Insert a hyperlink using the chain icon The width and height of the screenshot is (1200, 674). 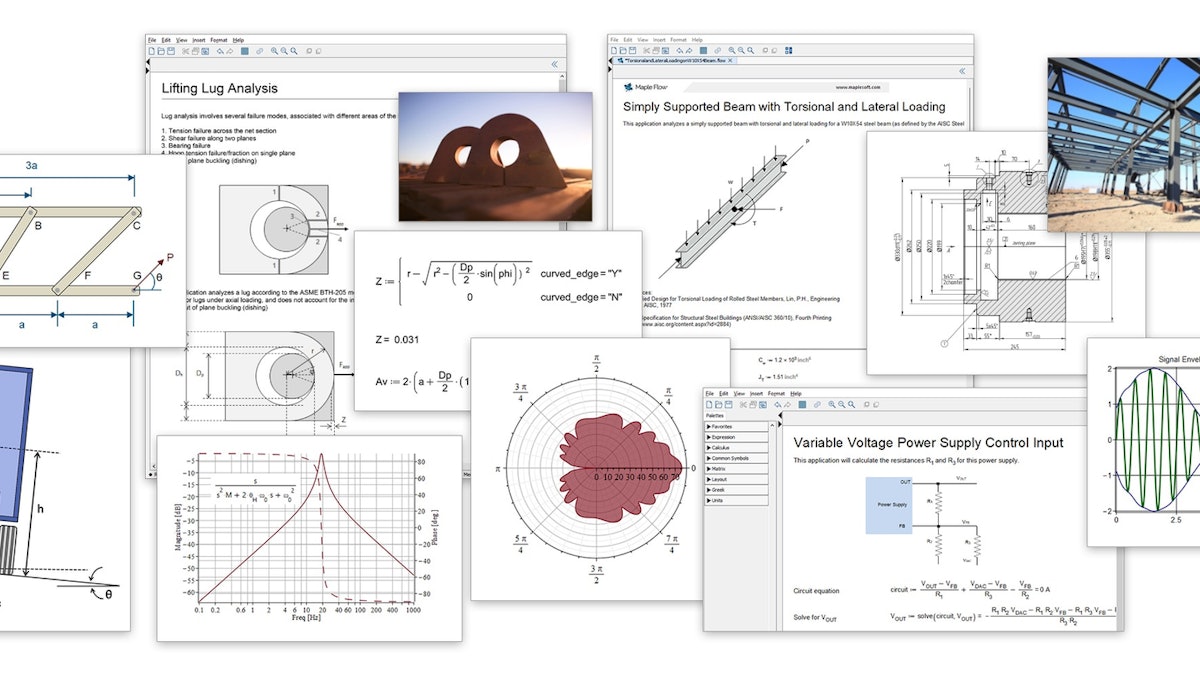tap(717, 50)
